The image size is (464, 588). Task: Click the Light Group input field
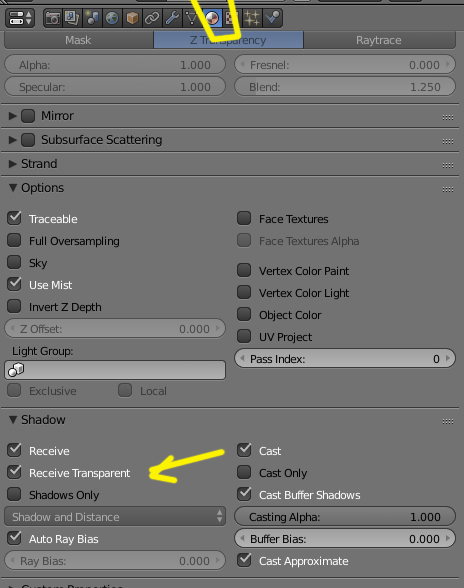(115, 370)
